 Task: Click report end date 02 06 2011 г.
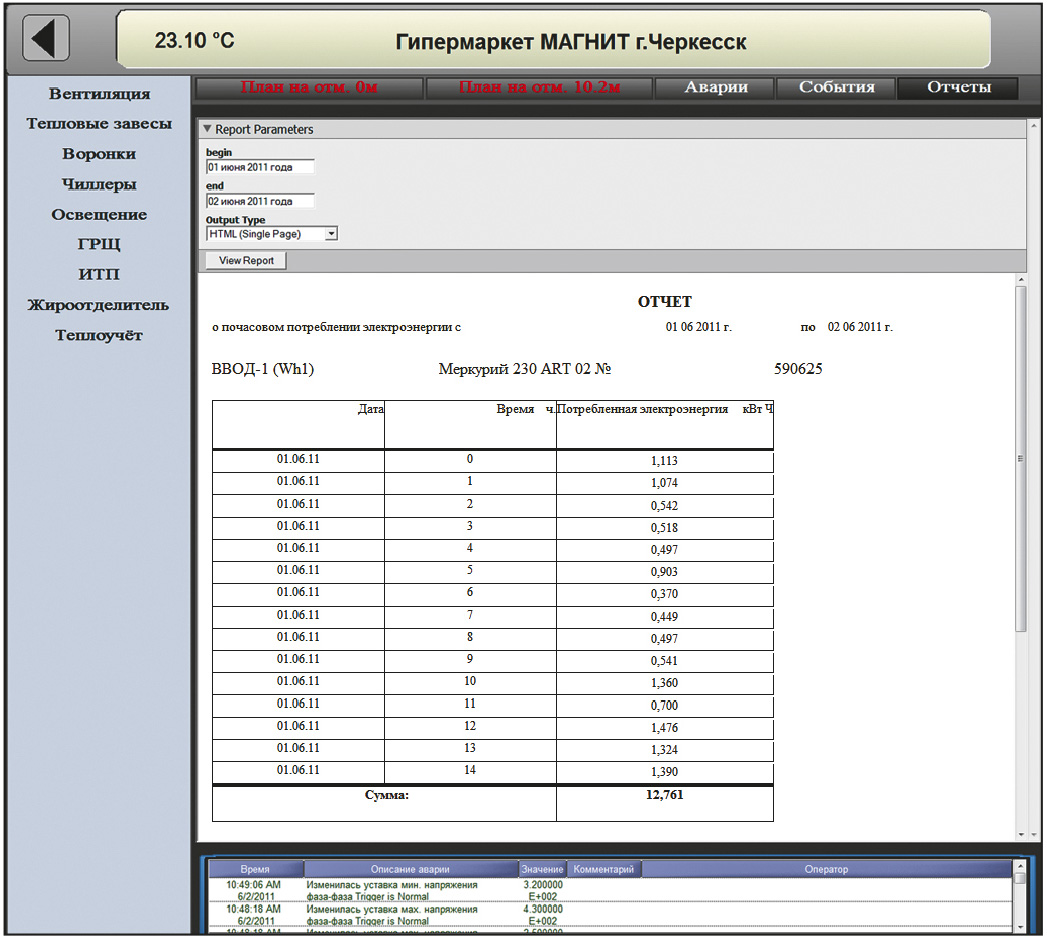point(860,326)
